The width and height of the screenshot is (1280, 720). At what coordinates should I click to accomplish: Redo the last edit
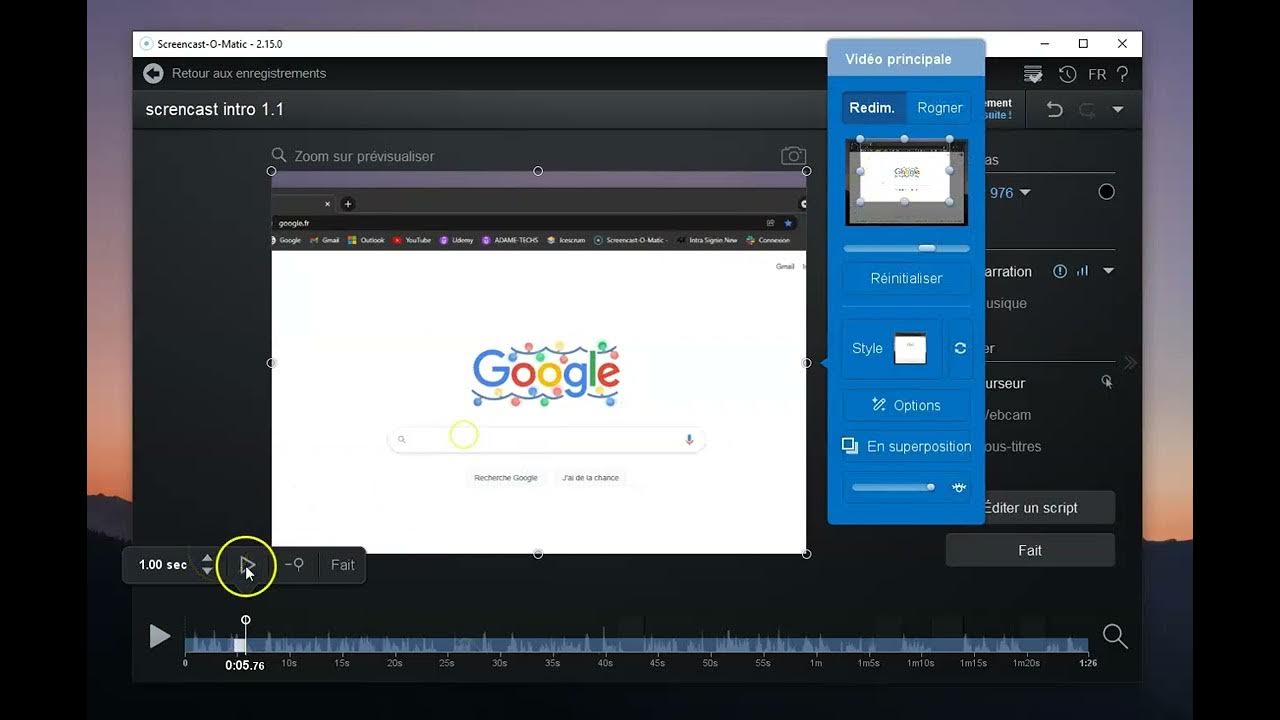(x=1087, y=109)
